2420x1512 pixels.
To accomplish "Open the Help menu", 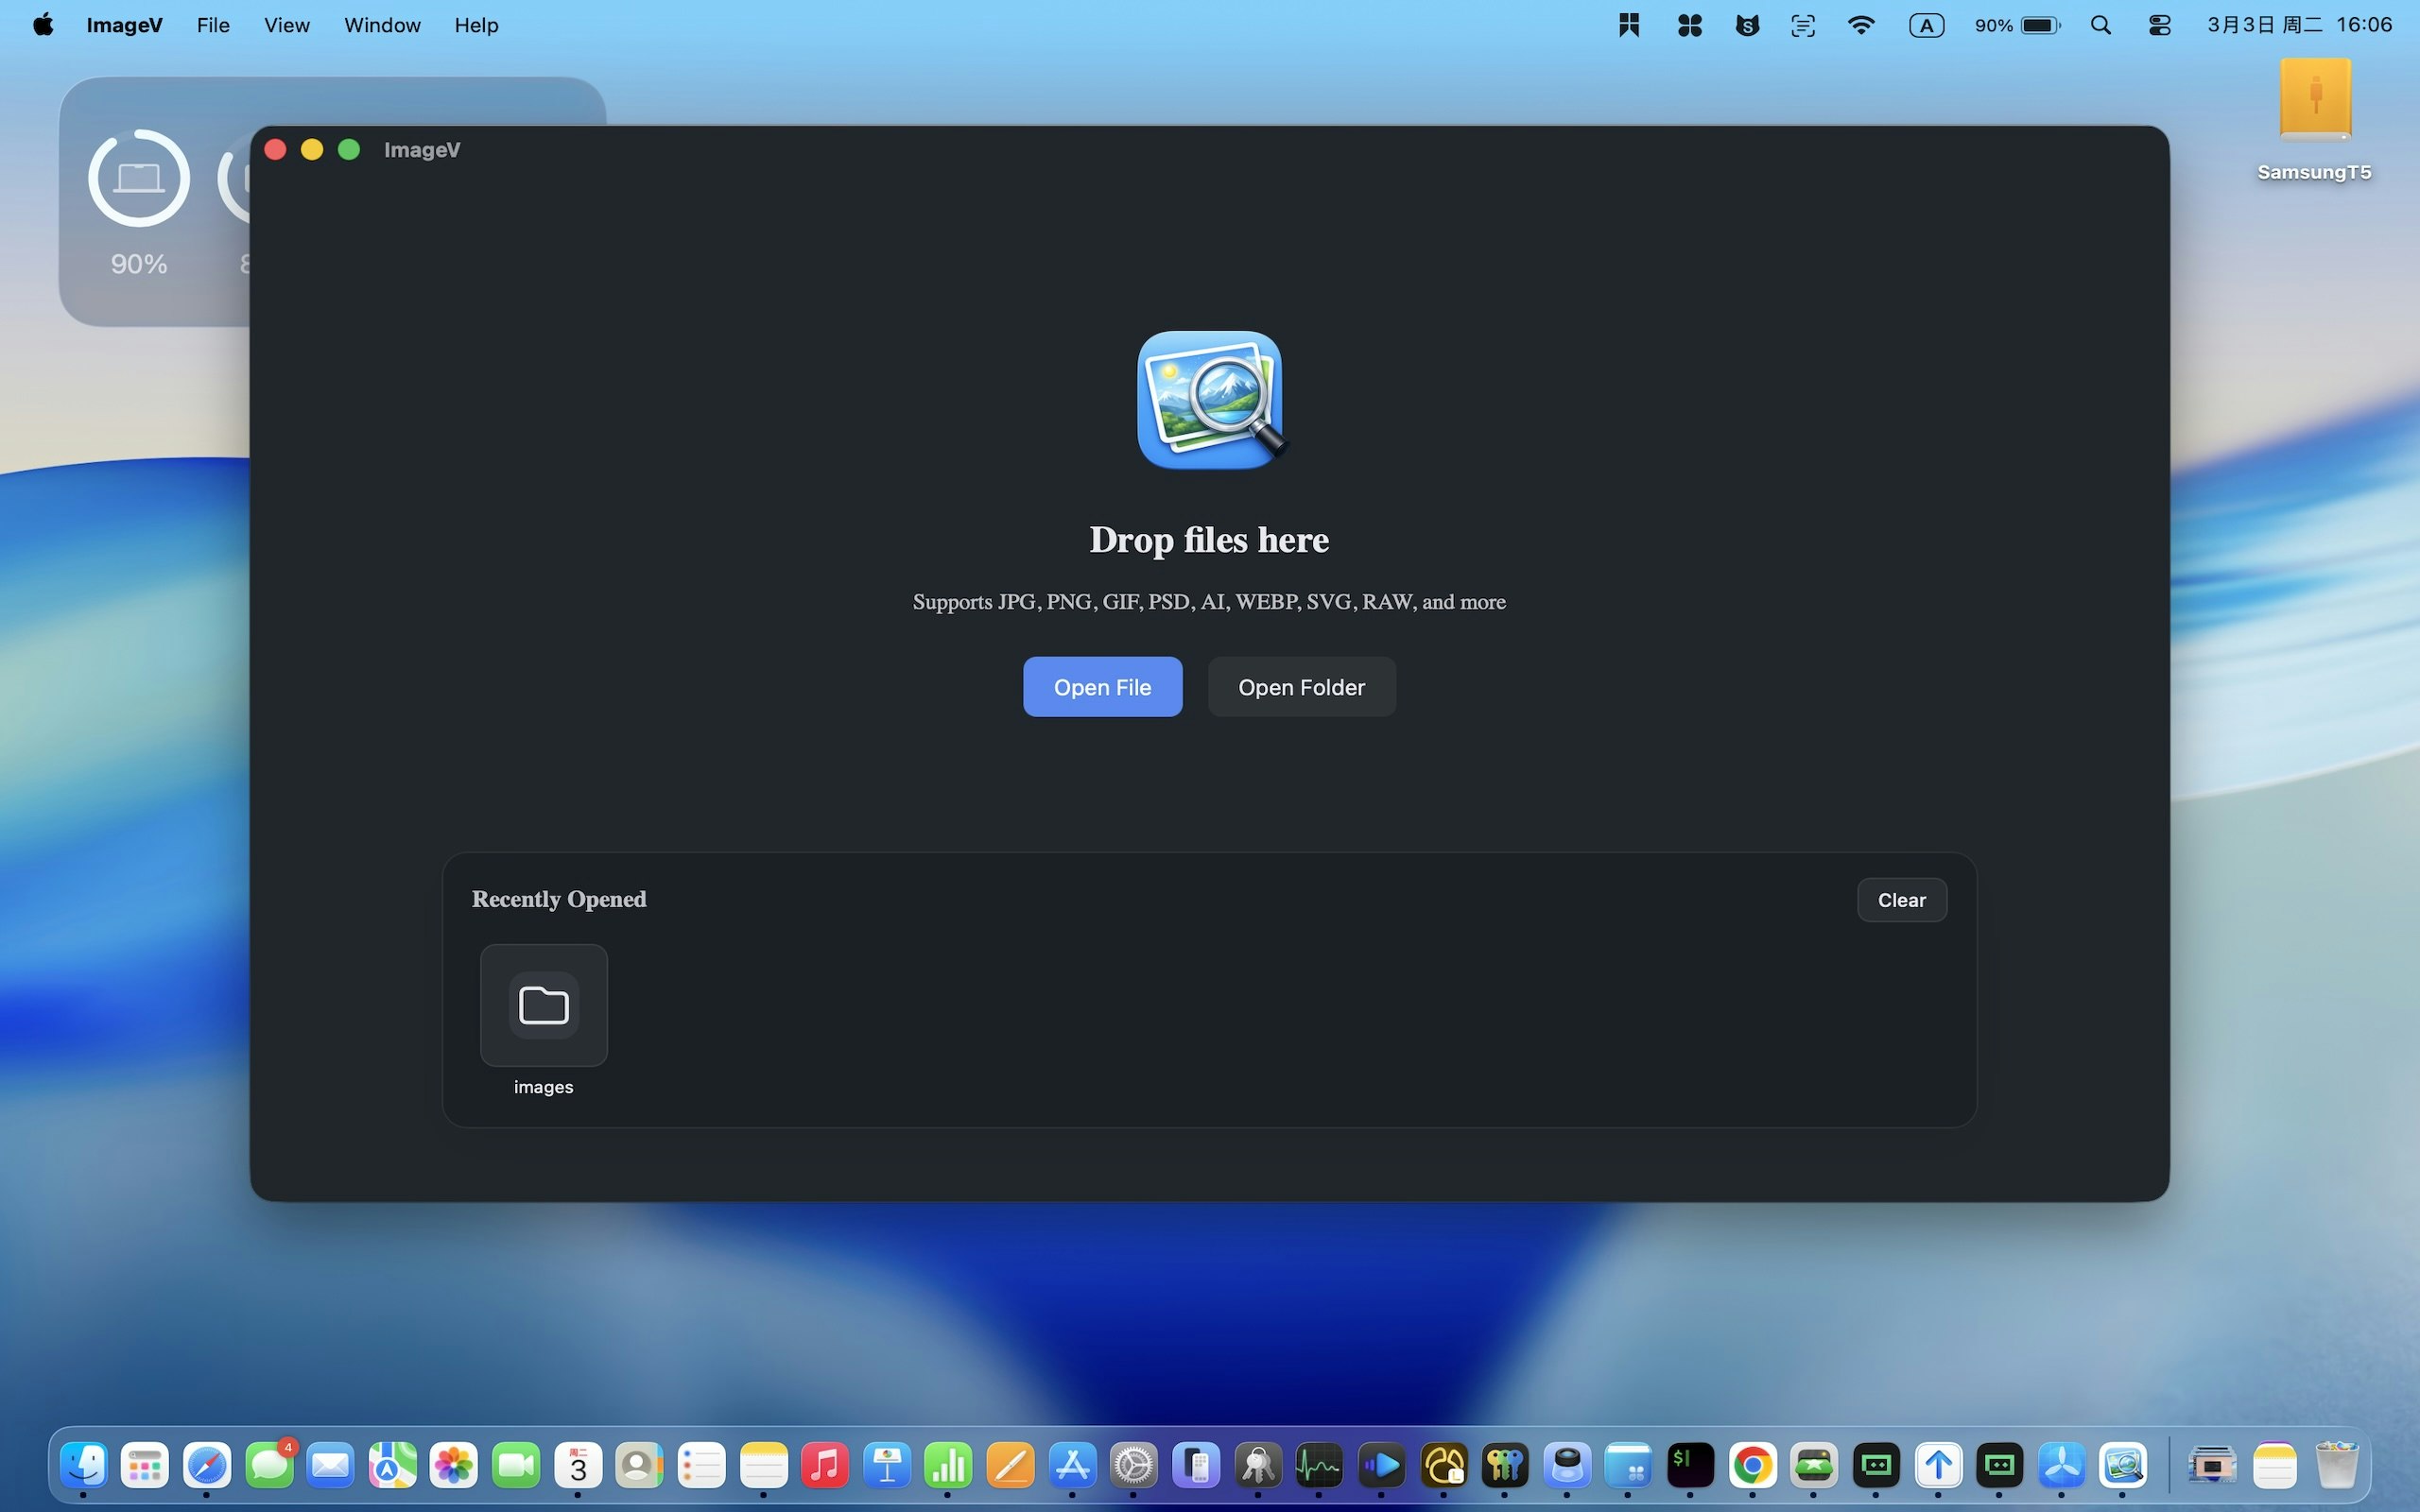I will (x=476, y=25).
